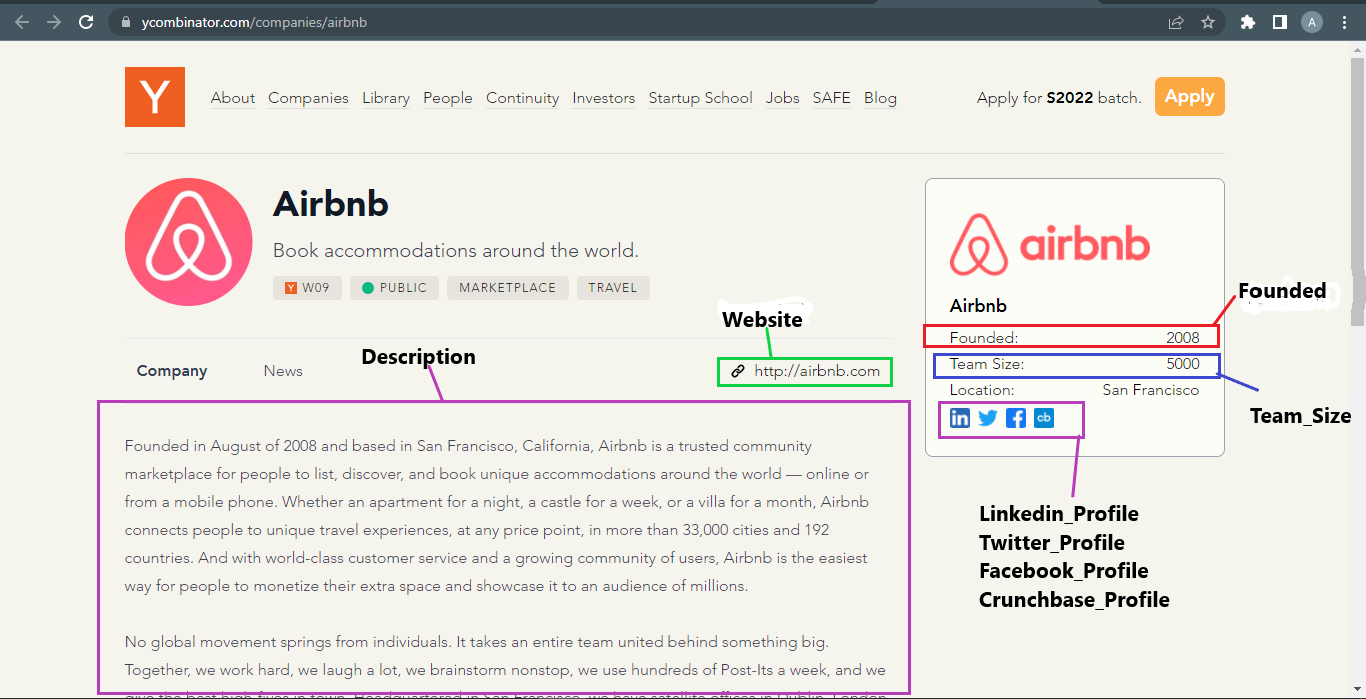Click the share page icon in address bar
The height and width of the screenshot is (699, 1366).
click(x=1176, y=22)
